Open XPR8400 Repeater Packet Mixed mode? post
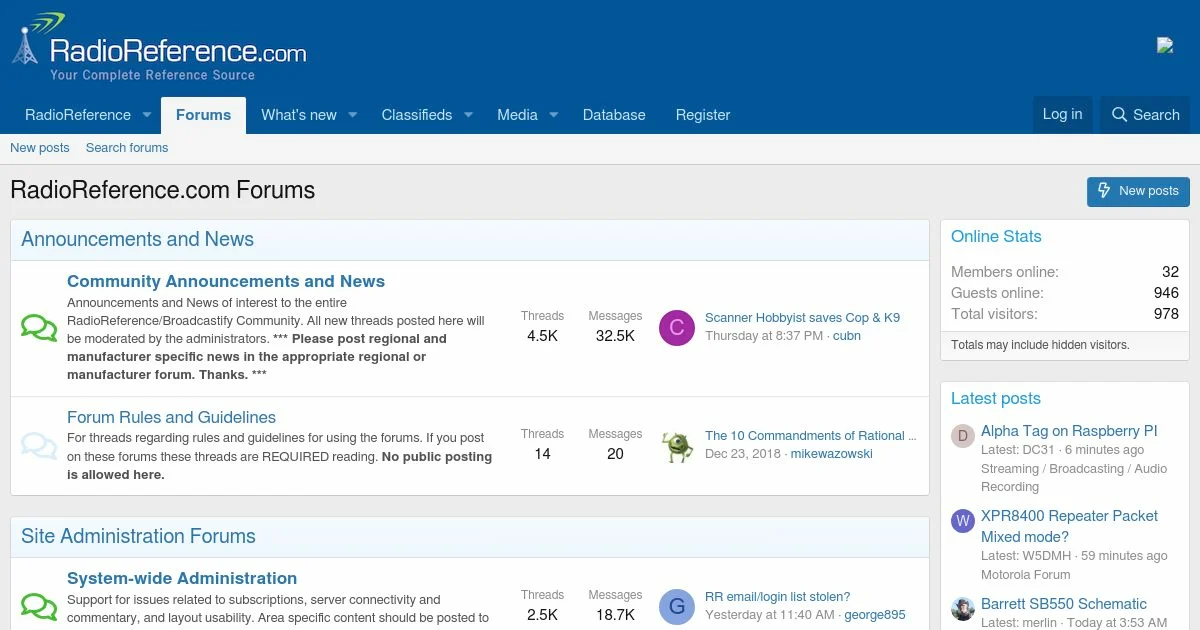 (1069, 526)
